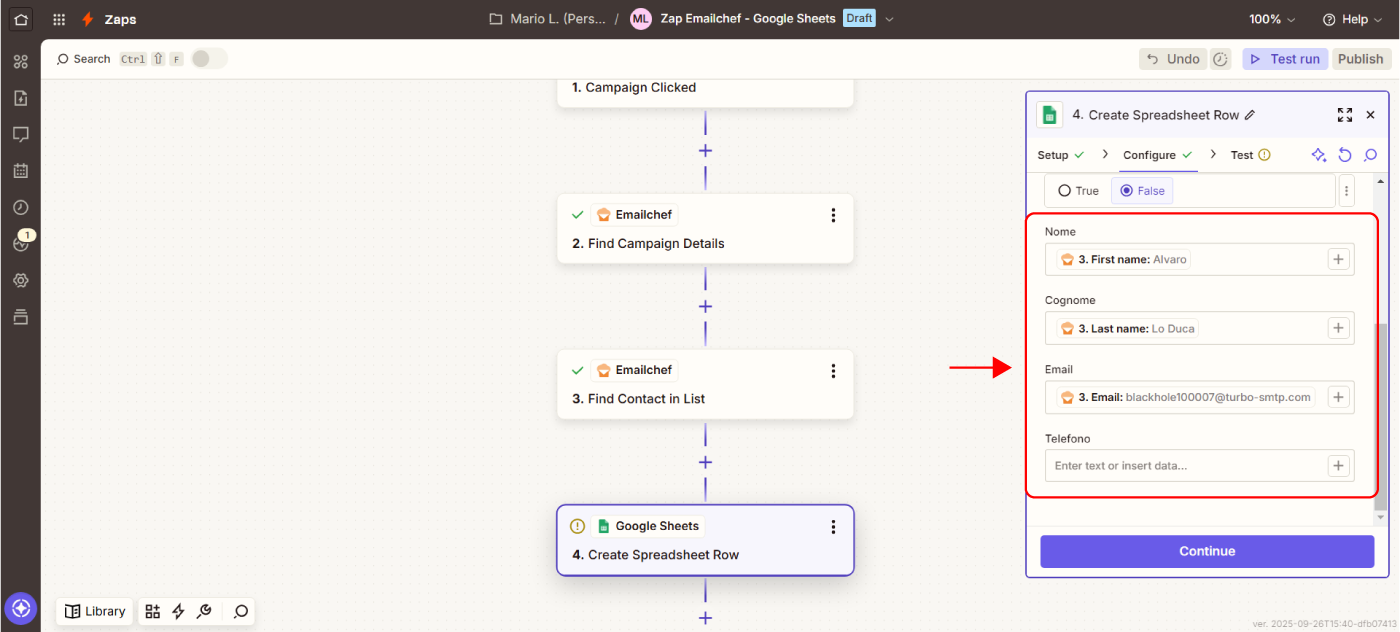1400x632 pixels.
Task: Click the AI sparkle icon in step panel
Action: [1318, 155]
